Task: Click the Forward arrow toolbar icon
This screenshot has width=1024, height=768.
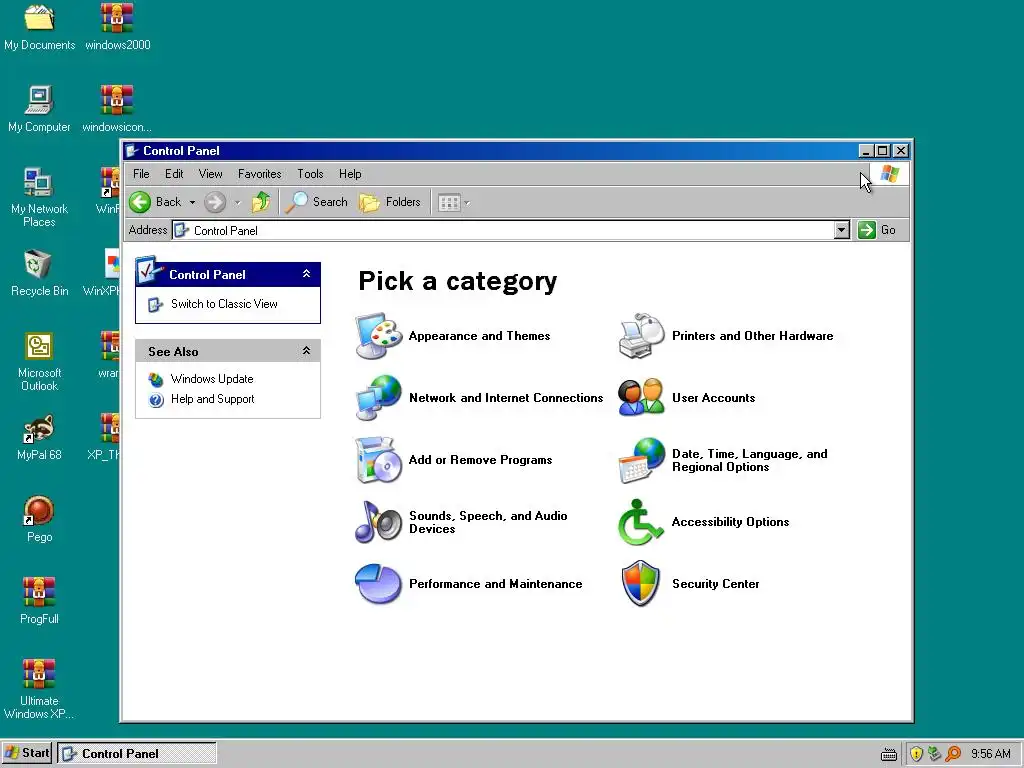Action: click(x=214, y=202)
